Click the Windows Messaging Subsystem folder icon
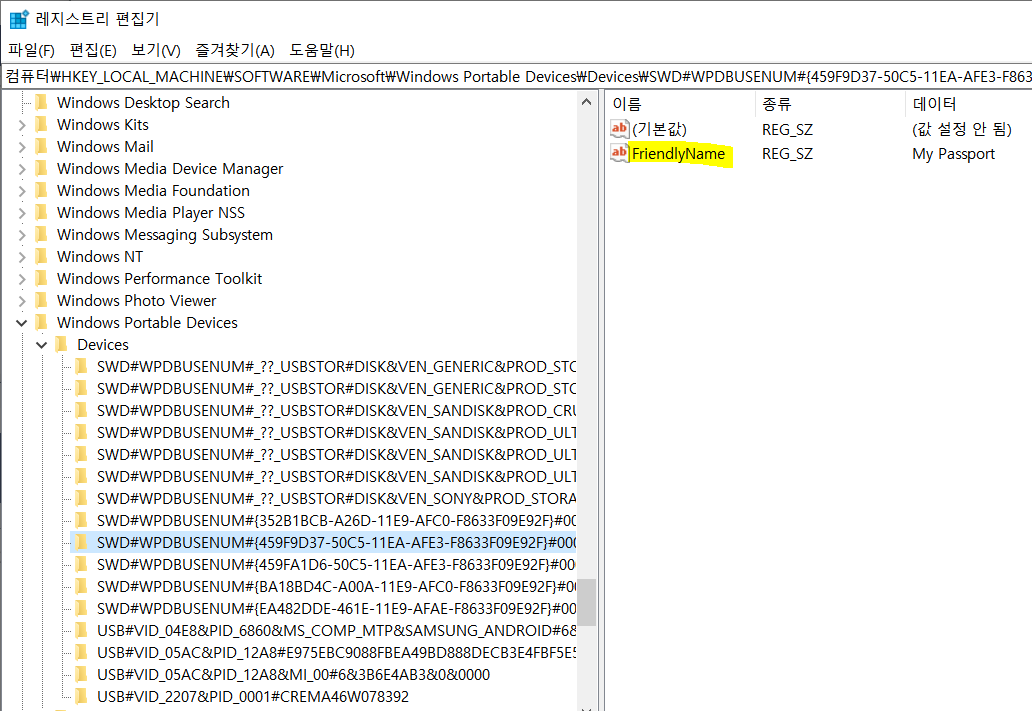The height and width of the screenshot is (711, 1032). coord(41,234)
